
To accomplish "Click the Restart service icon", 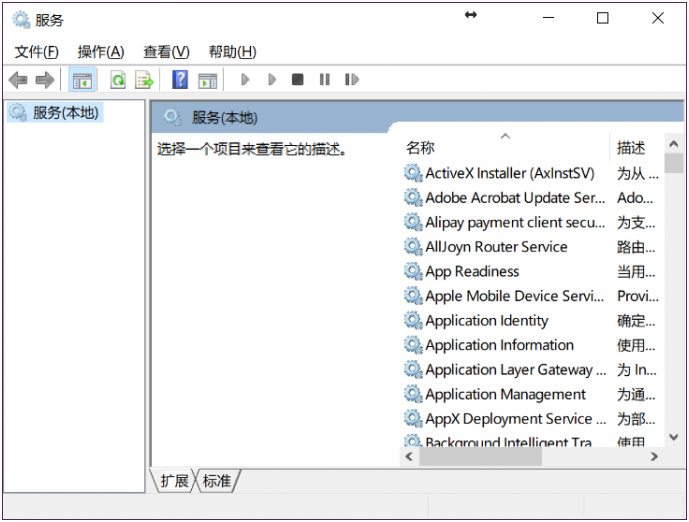I will tap(352, 80).
